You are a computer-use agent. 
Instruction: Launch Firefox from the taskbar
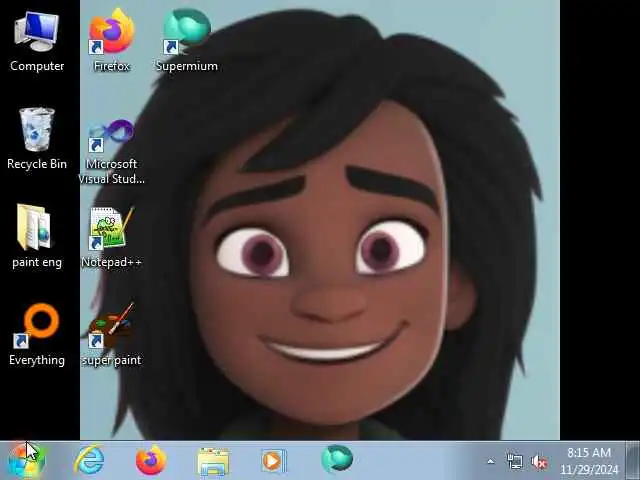151,460
